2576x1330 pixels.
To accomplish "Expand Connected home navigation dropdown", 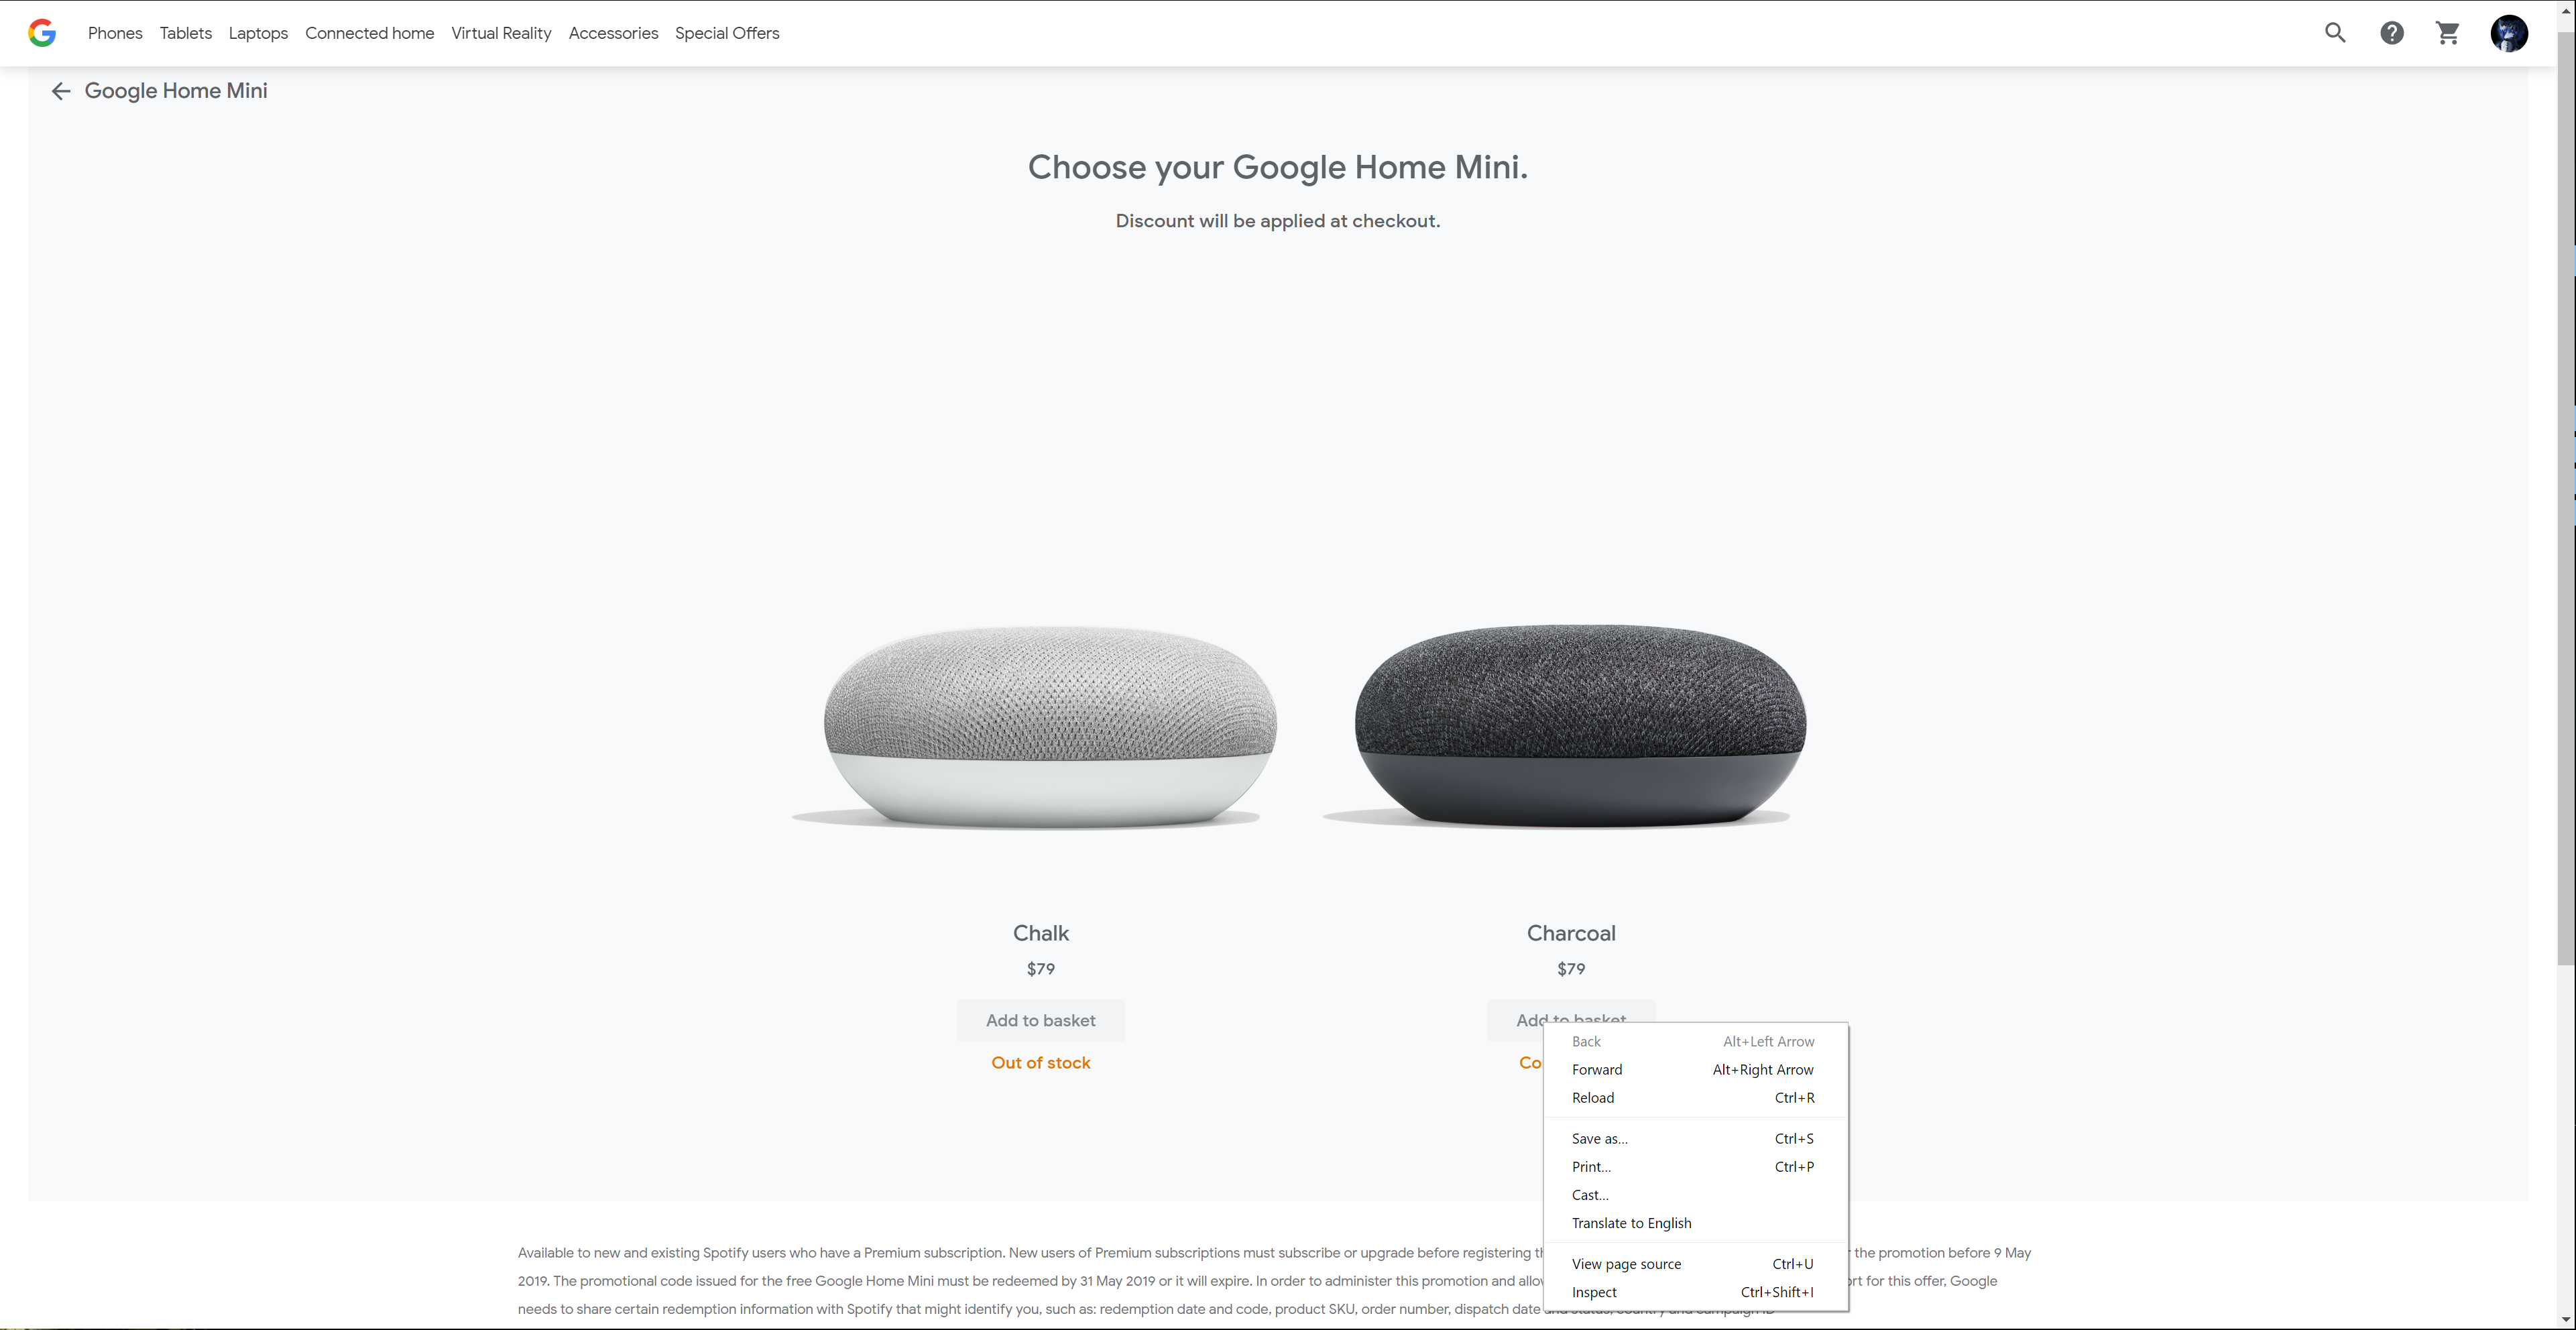I will pyautogui.click(x=369, y=32).
